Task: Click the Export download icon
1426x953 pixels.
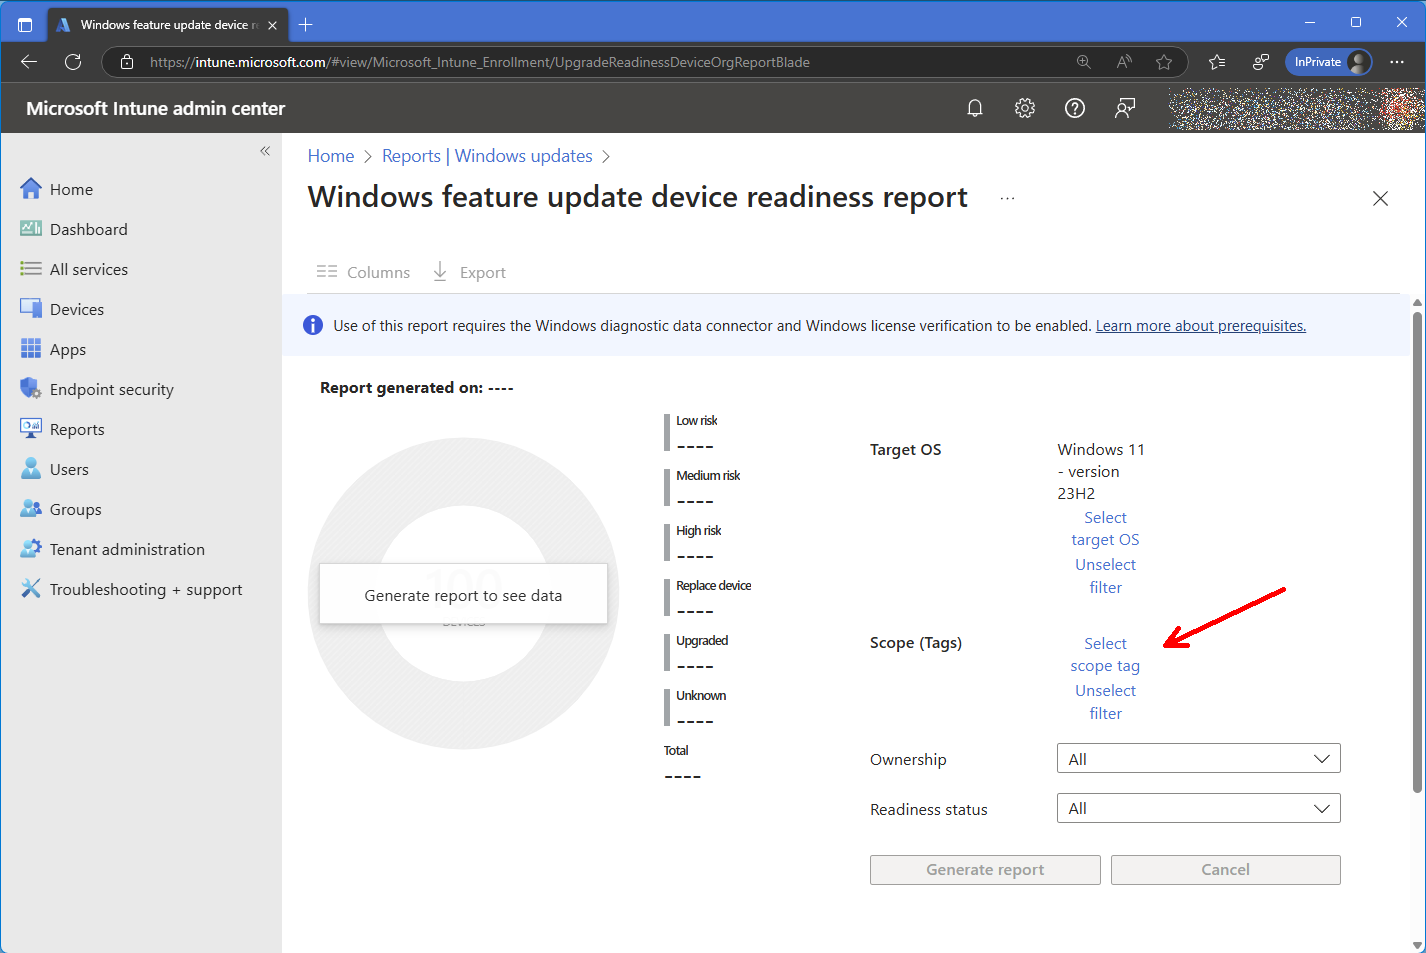Action: (x=440, y=272)
